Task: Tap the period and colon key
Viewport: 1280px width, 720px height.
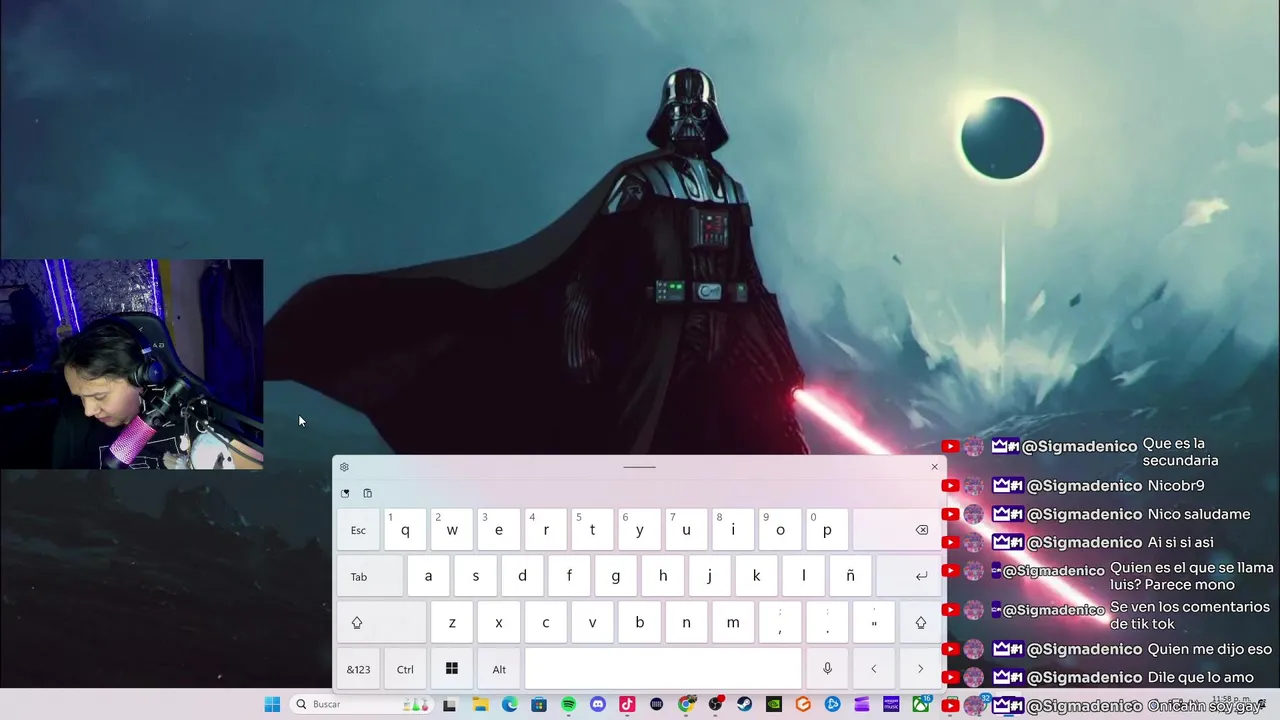Action: coord(827,623)
